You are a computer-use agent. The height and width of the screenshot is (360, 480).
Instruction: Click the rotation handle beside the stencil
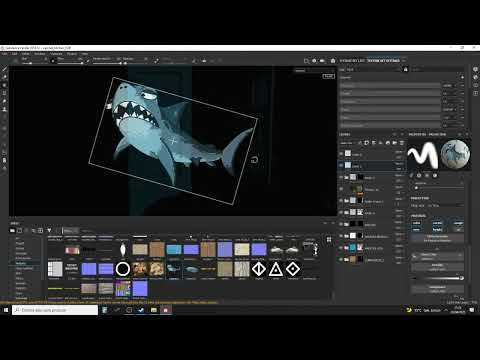point(254,160)
